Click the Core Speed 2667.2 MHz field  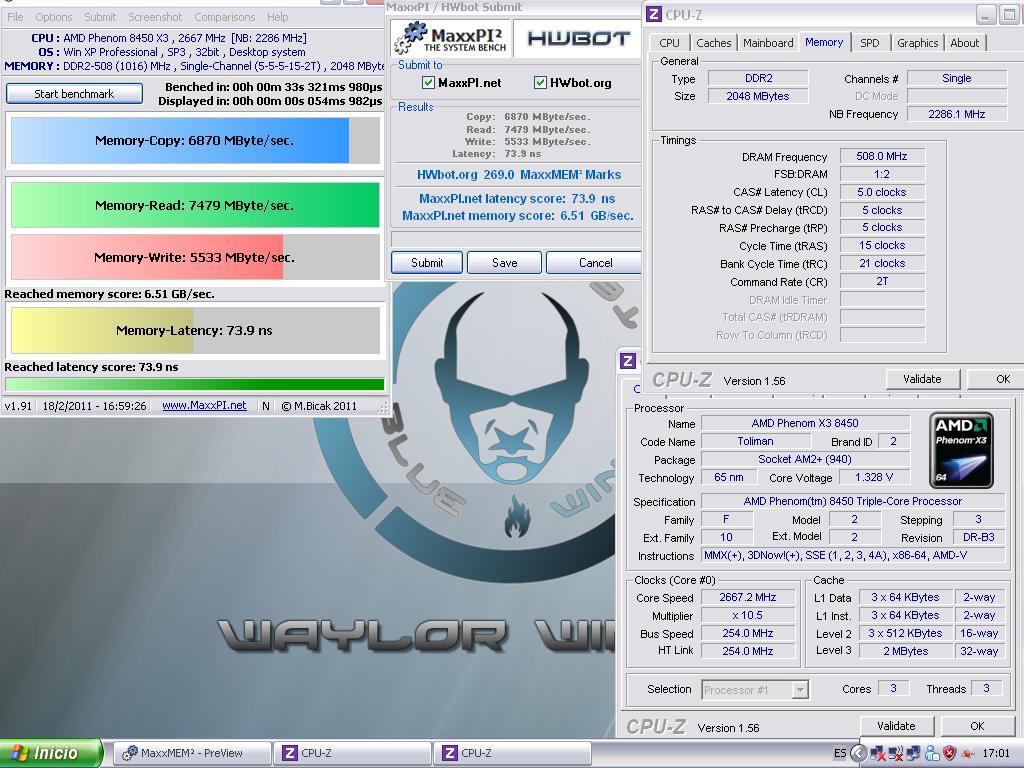tap(748, 597)
